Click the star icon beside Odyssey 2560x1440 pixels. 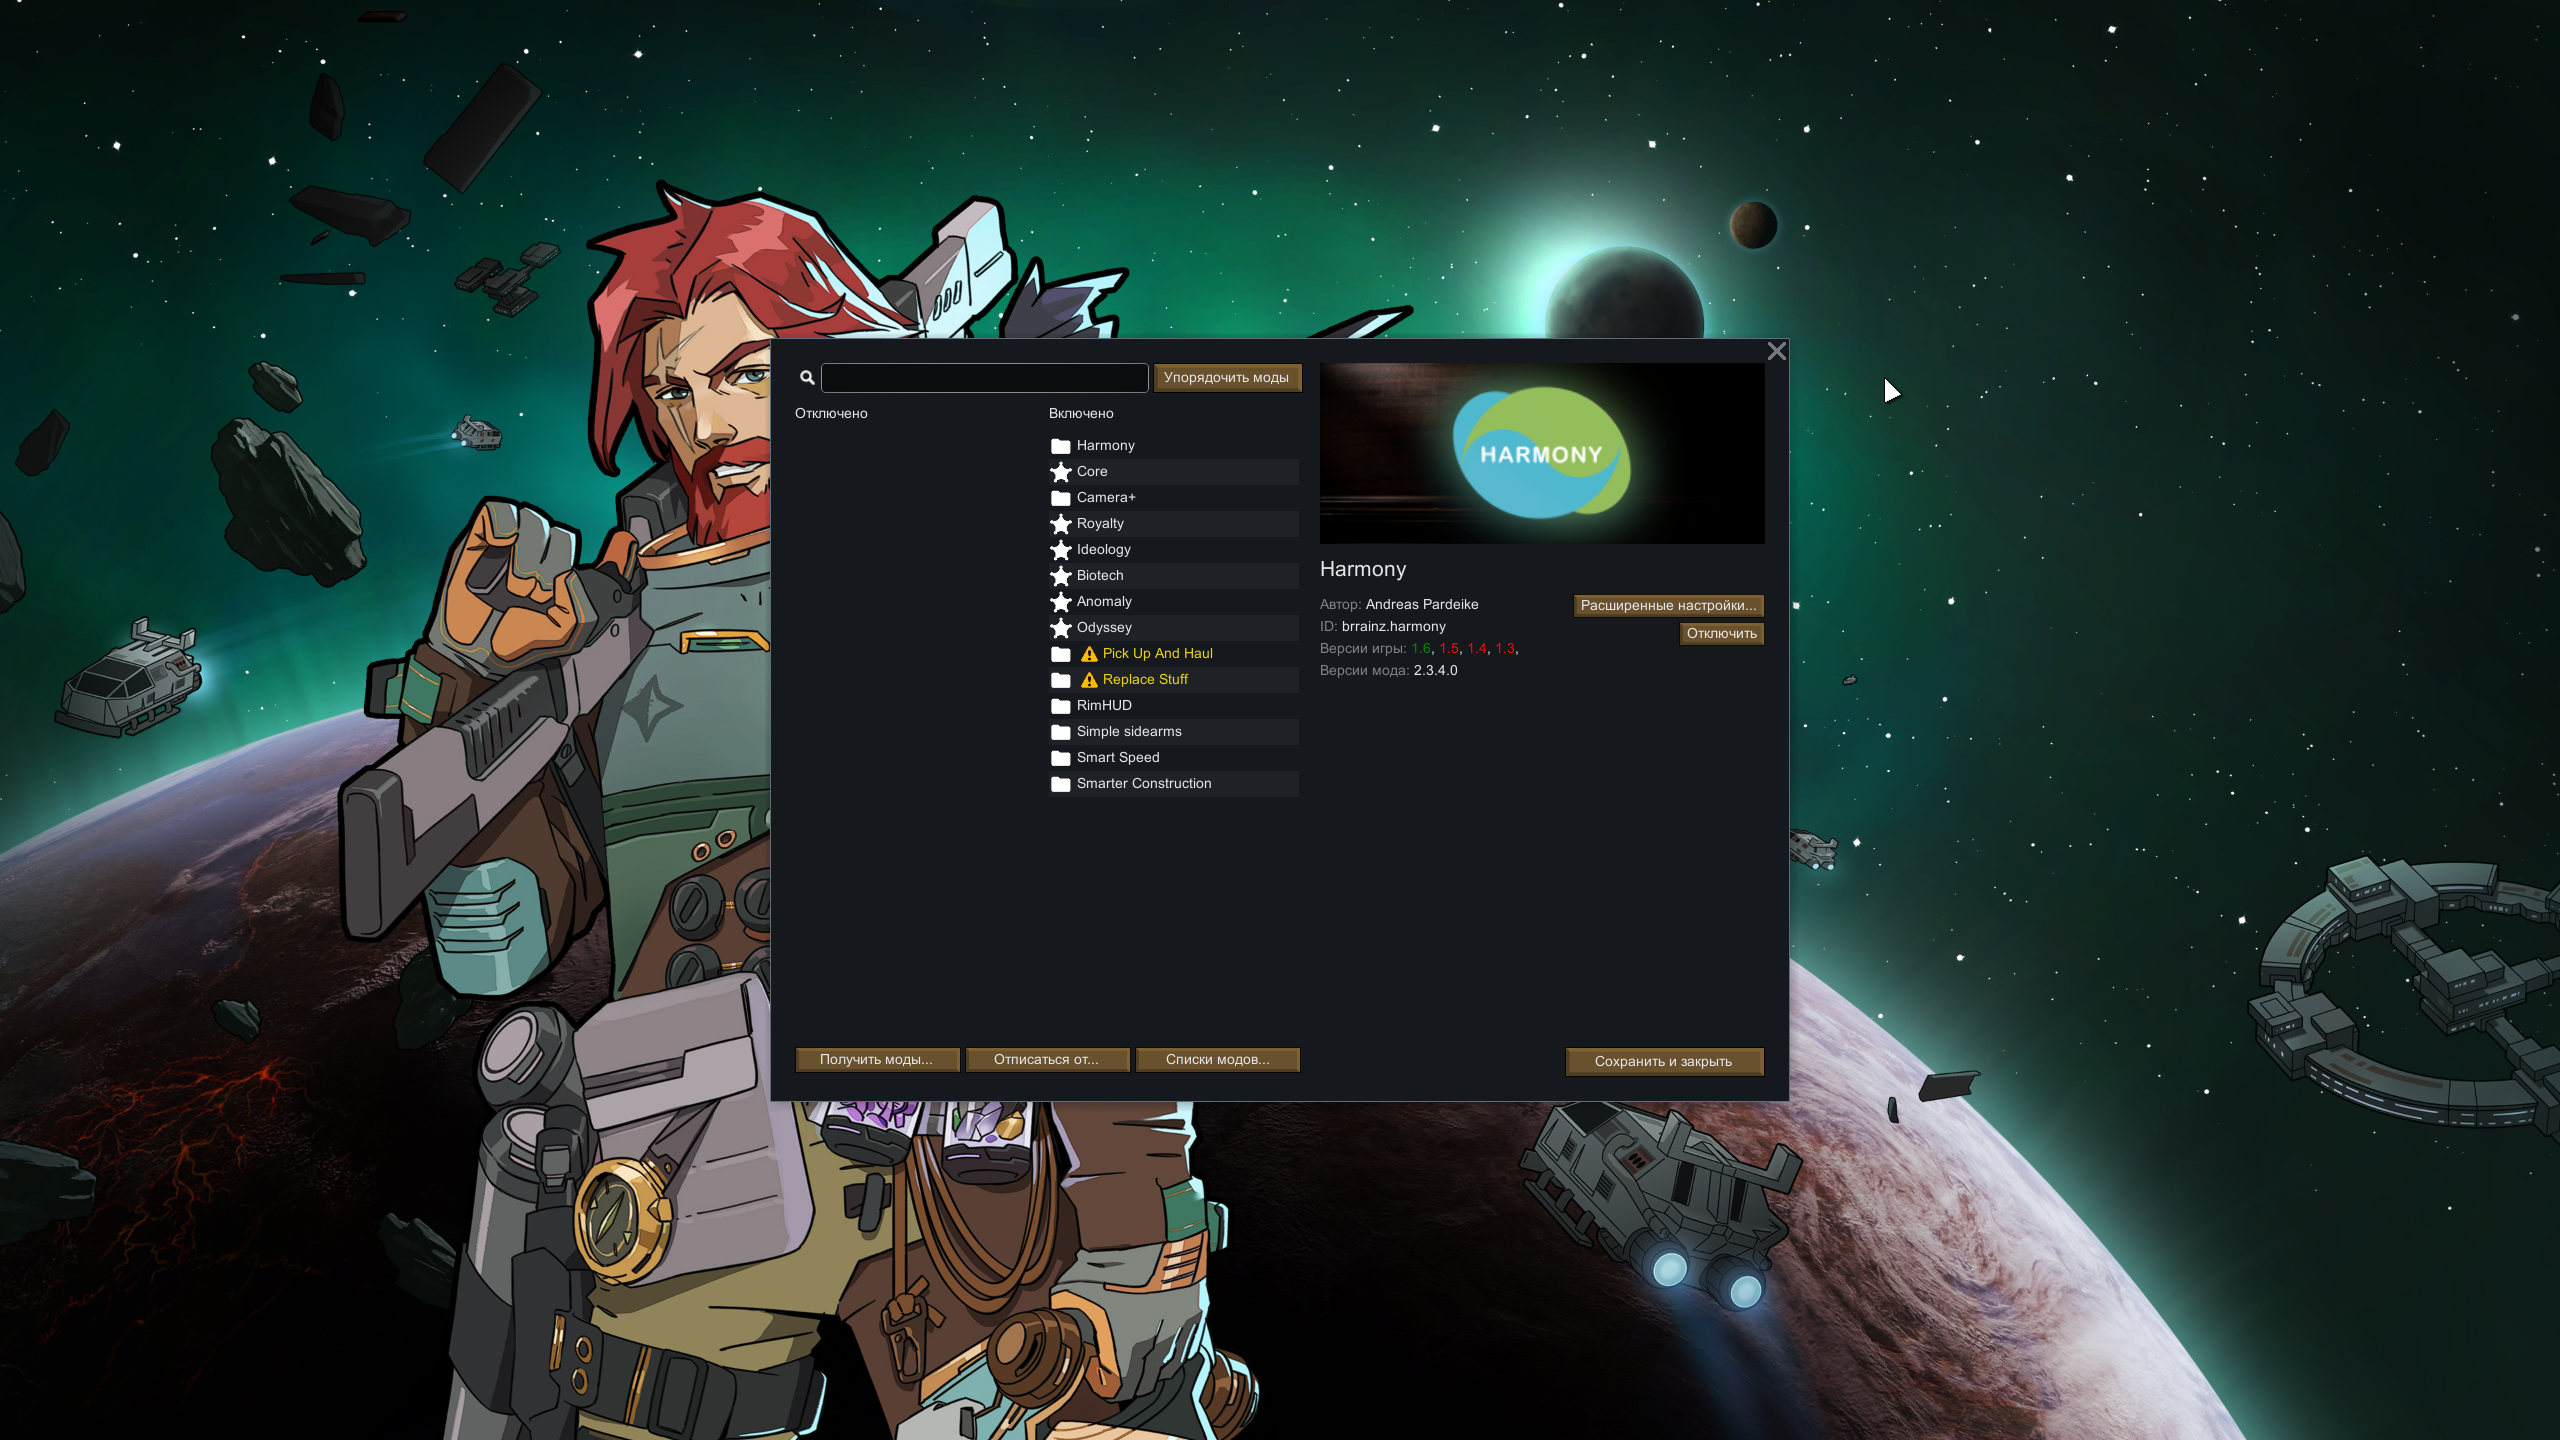(x=1061, y=628)
